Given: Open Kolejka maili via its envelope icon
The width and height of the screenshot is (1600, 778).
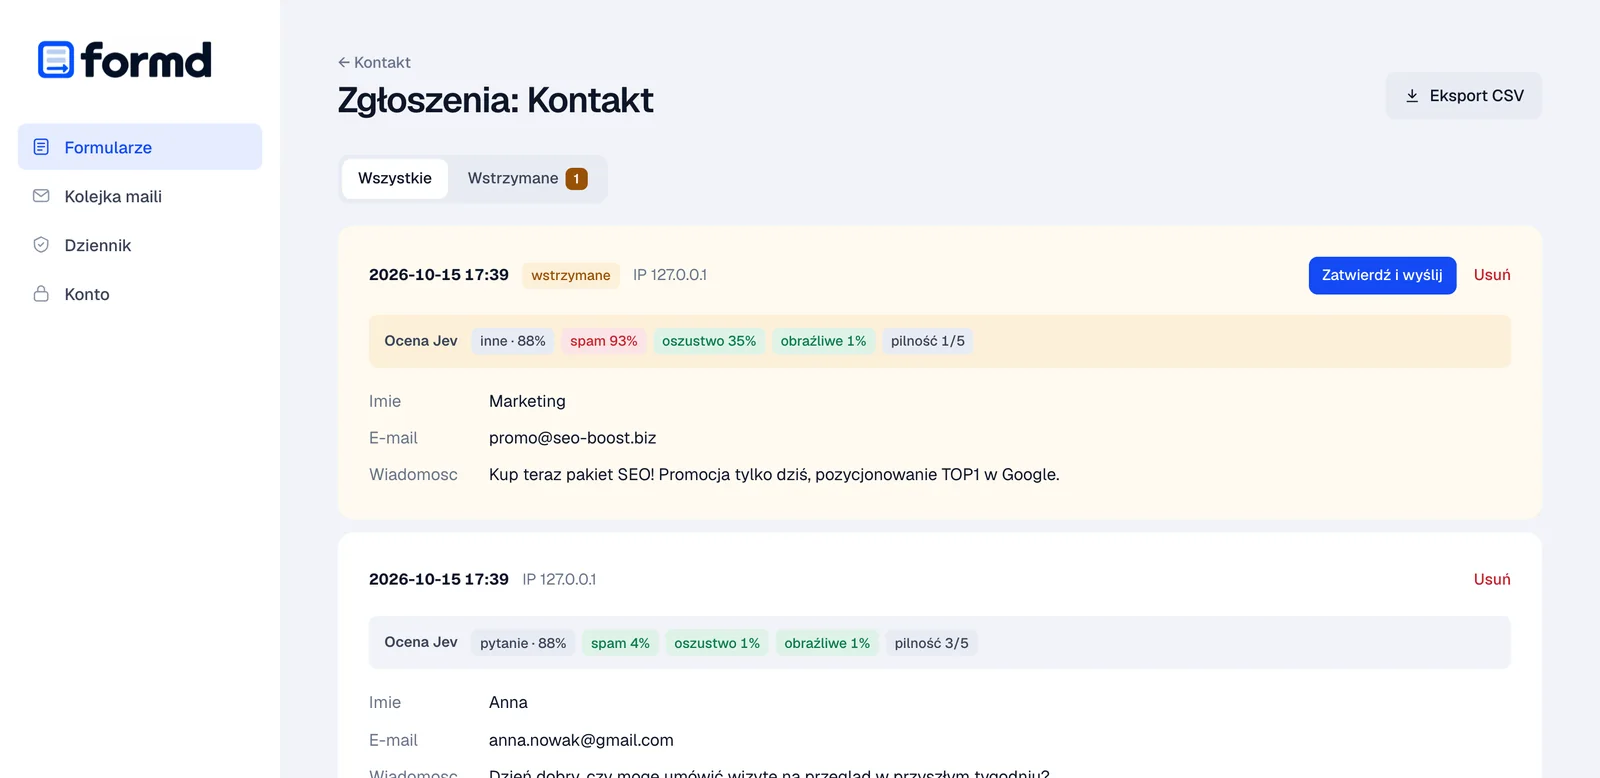Looking at the screenshot, I should click(41, 196).
